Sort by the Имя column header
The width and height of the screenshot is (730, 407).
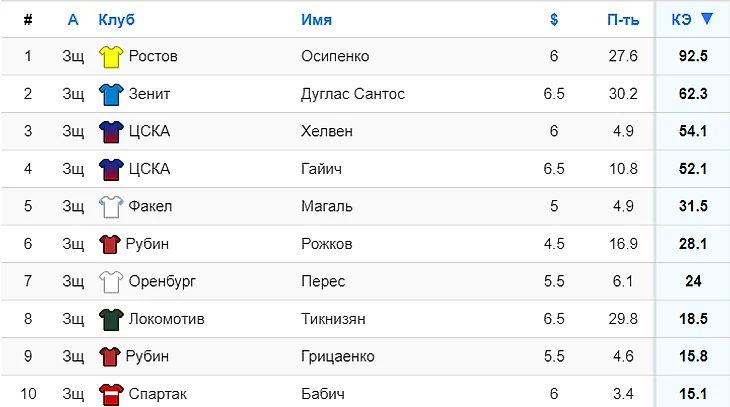pyautogui.click(x=316, y=19)
